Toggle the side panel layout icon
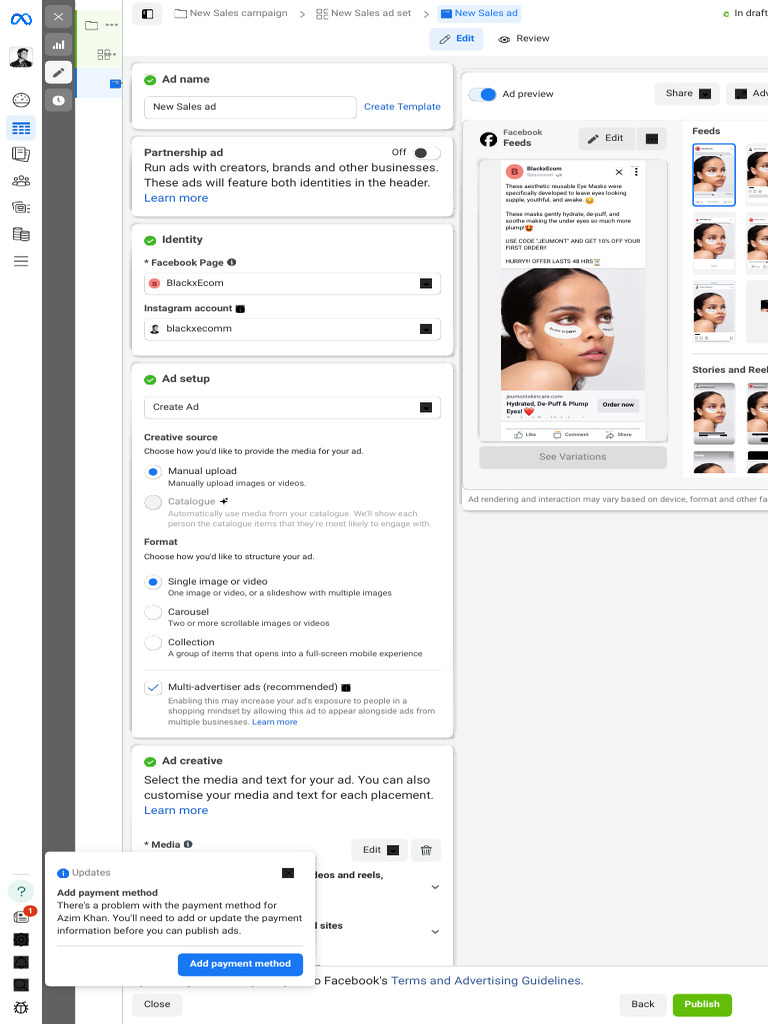 (148, 14)
